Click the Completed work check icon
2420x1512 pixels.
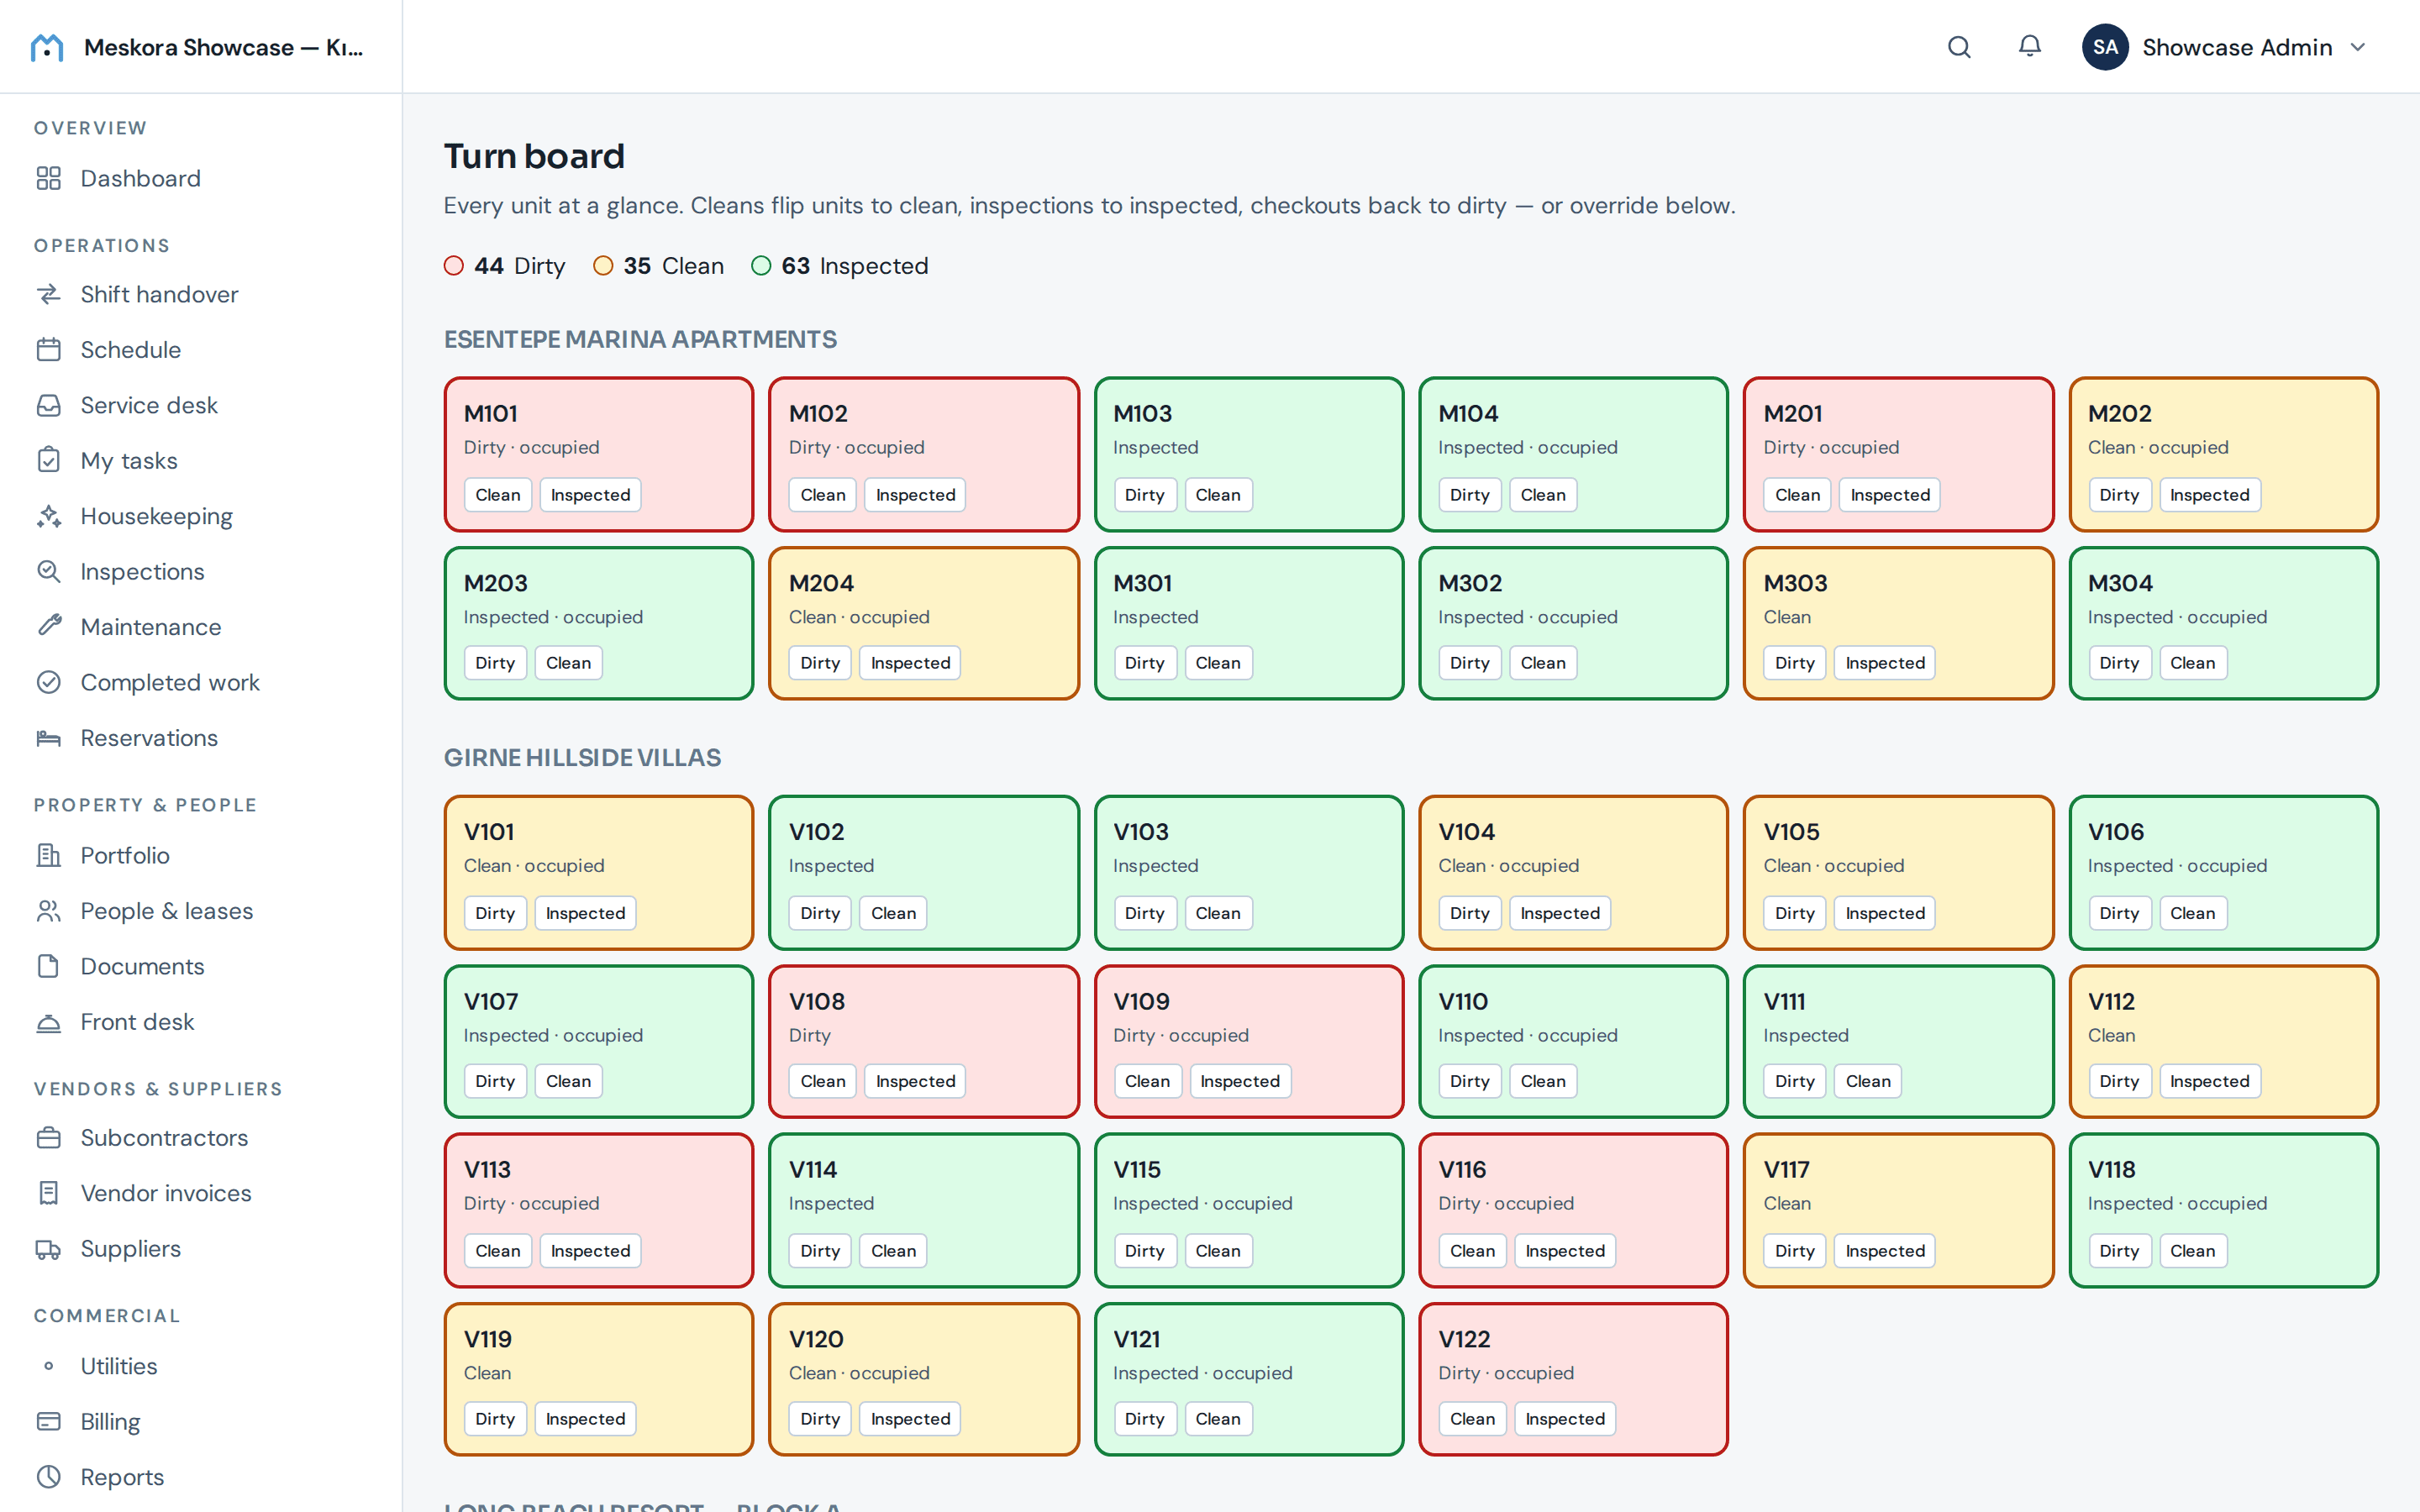point(48,682)
